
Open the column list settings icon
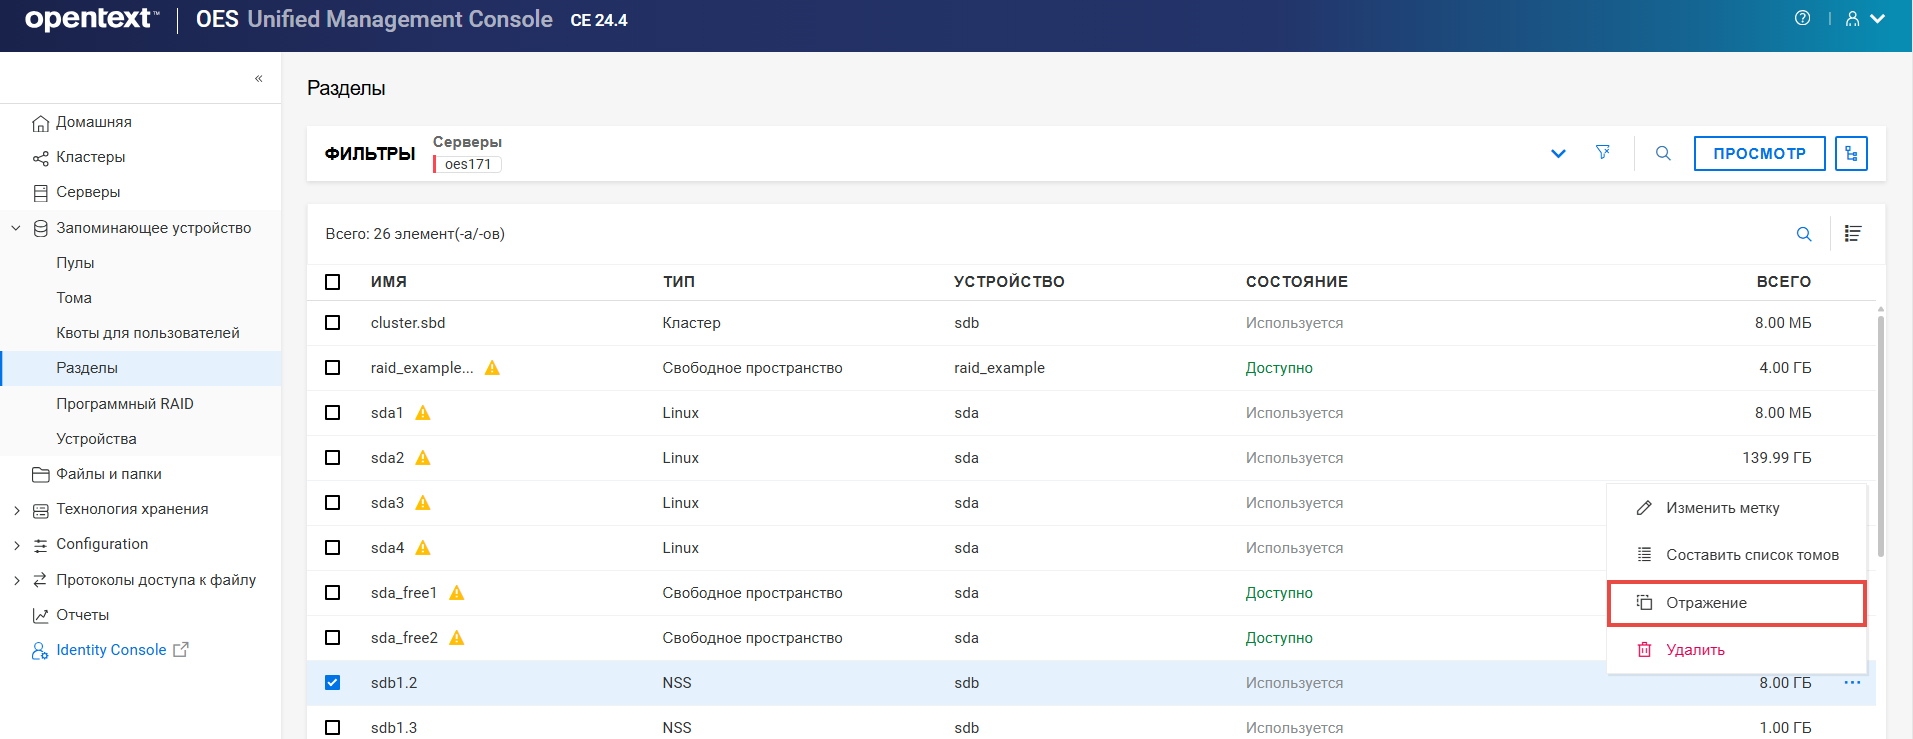pyautogui.click(x=1853, y=234)
